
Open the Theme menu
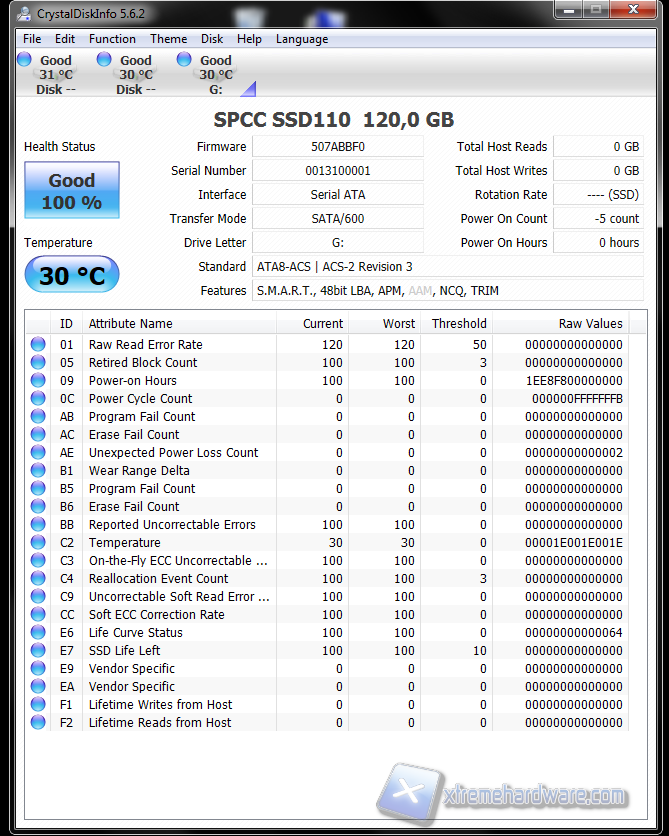pos(168,39)
